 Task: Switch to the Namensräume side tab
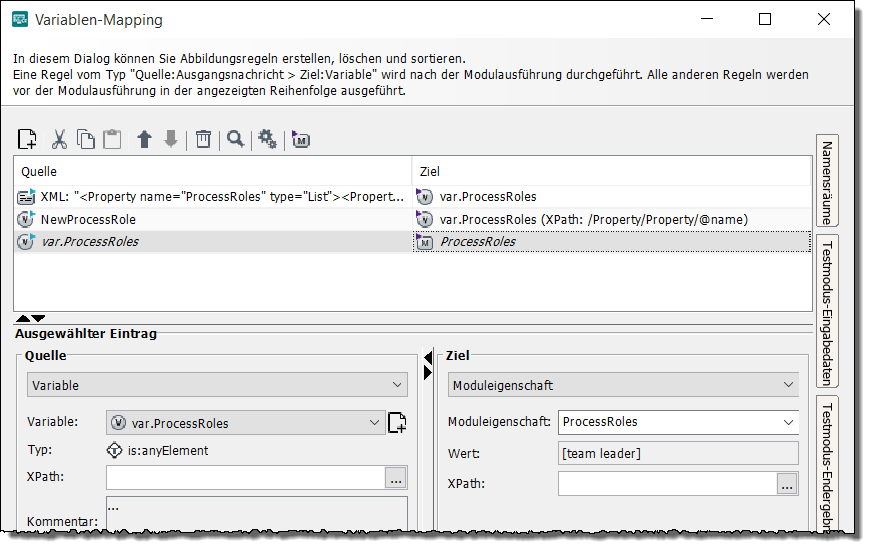click(x=827, y=181)
